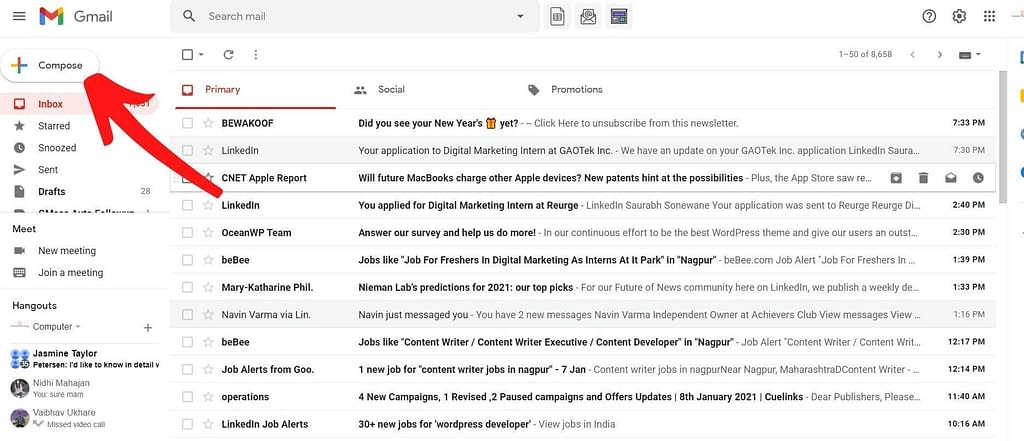
Task: Open email '30+ new jobs for wordpress developer'
Action: click(x=583, y=424)
